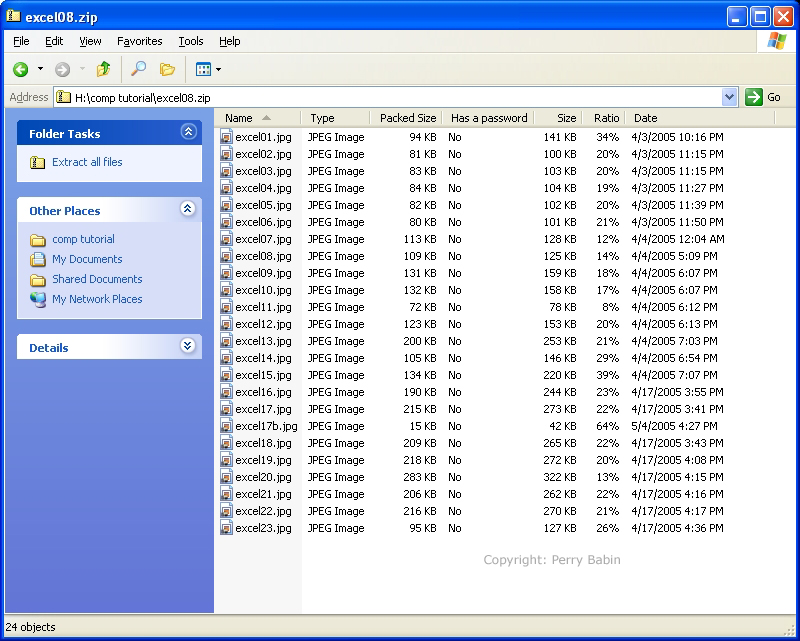Click the My Network Places icon
This screenshot has height=641, width=800.
point(38,299)
